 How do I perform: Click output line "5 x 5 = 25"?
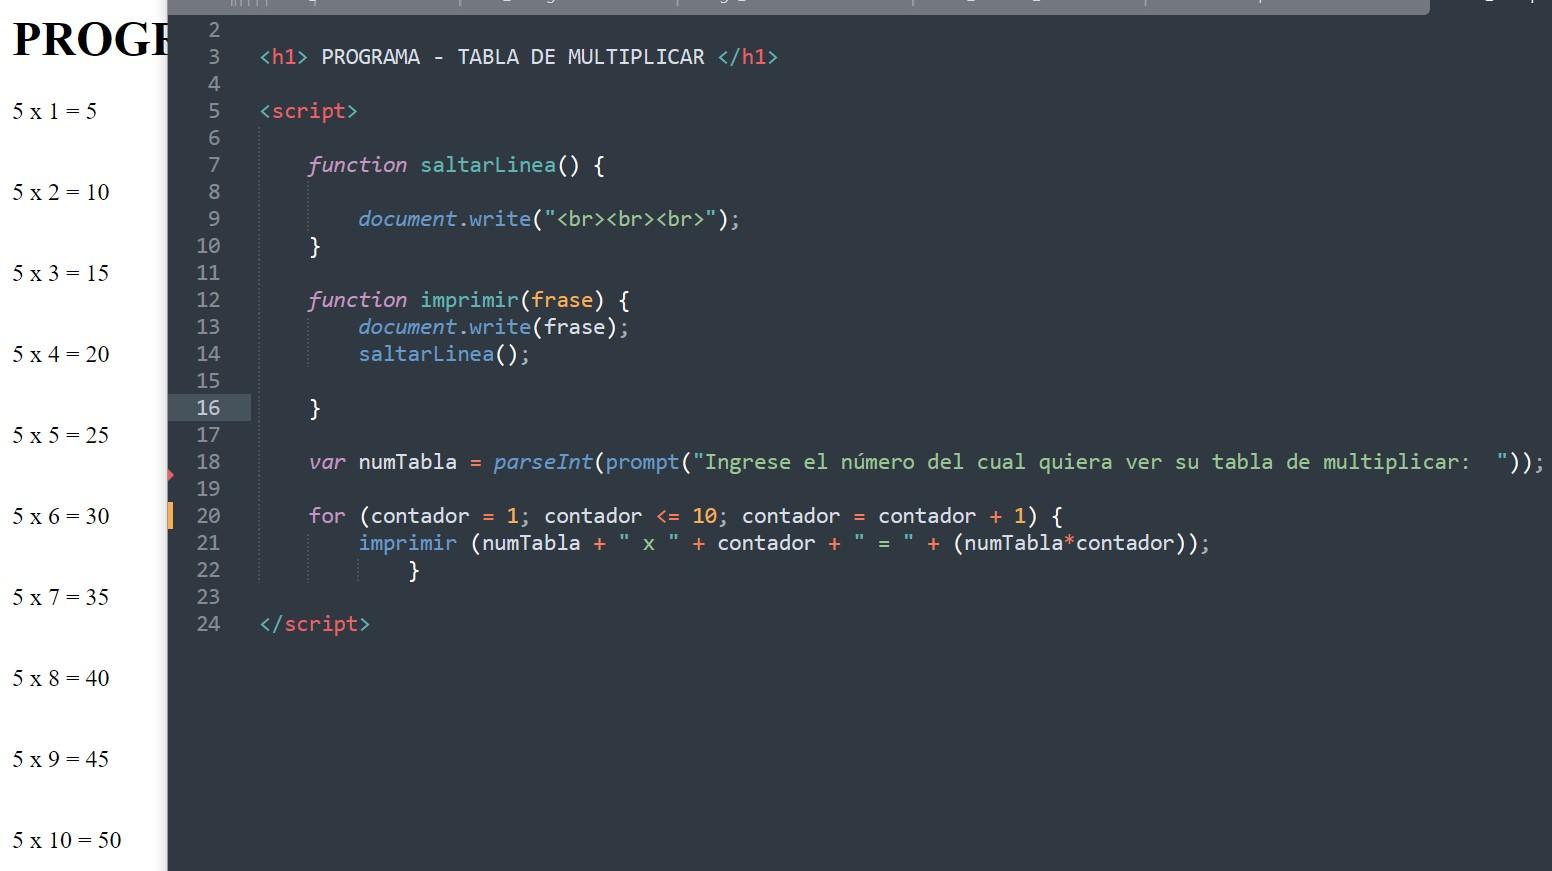60,435
